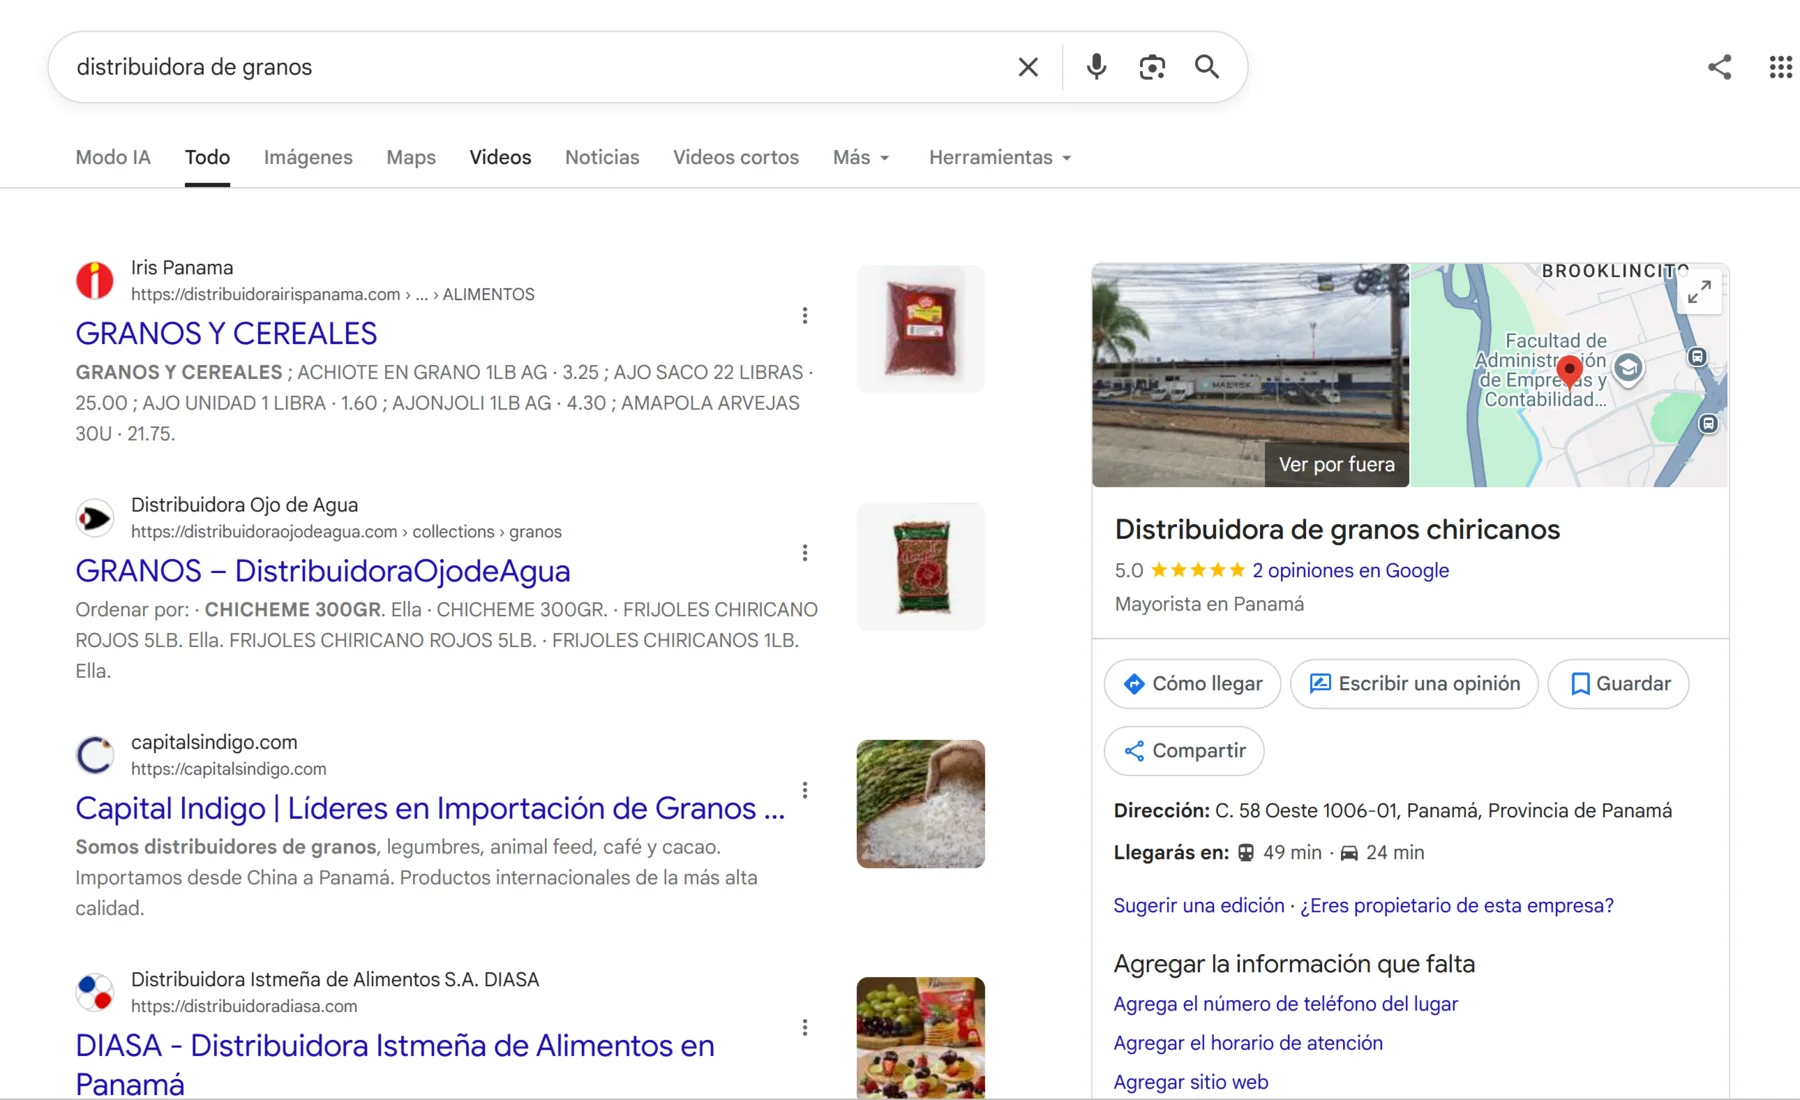Expand the Más dropdown menu
1800x1100 pixels.
(861, 157)
